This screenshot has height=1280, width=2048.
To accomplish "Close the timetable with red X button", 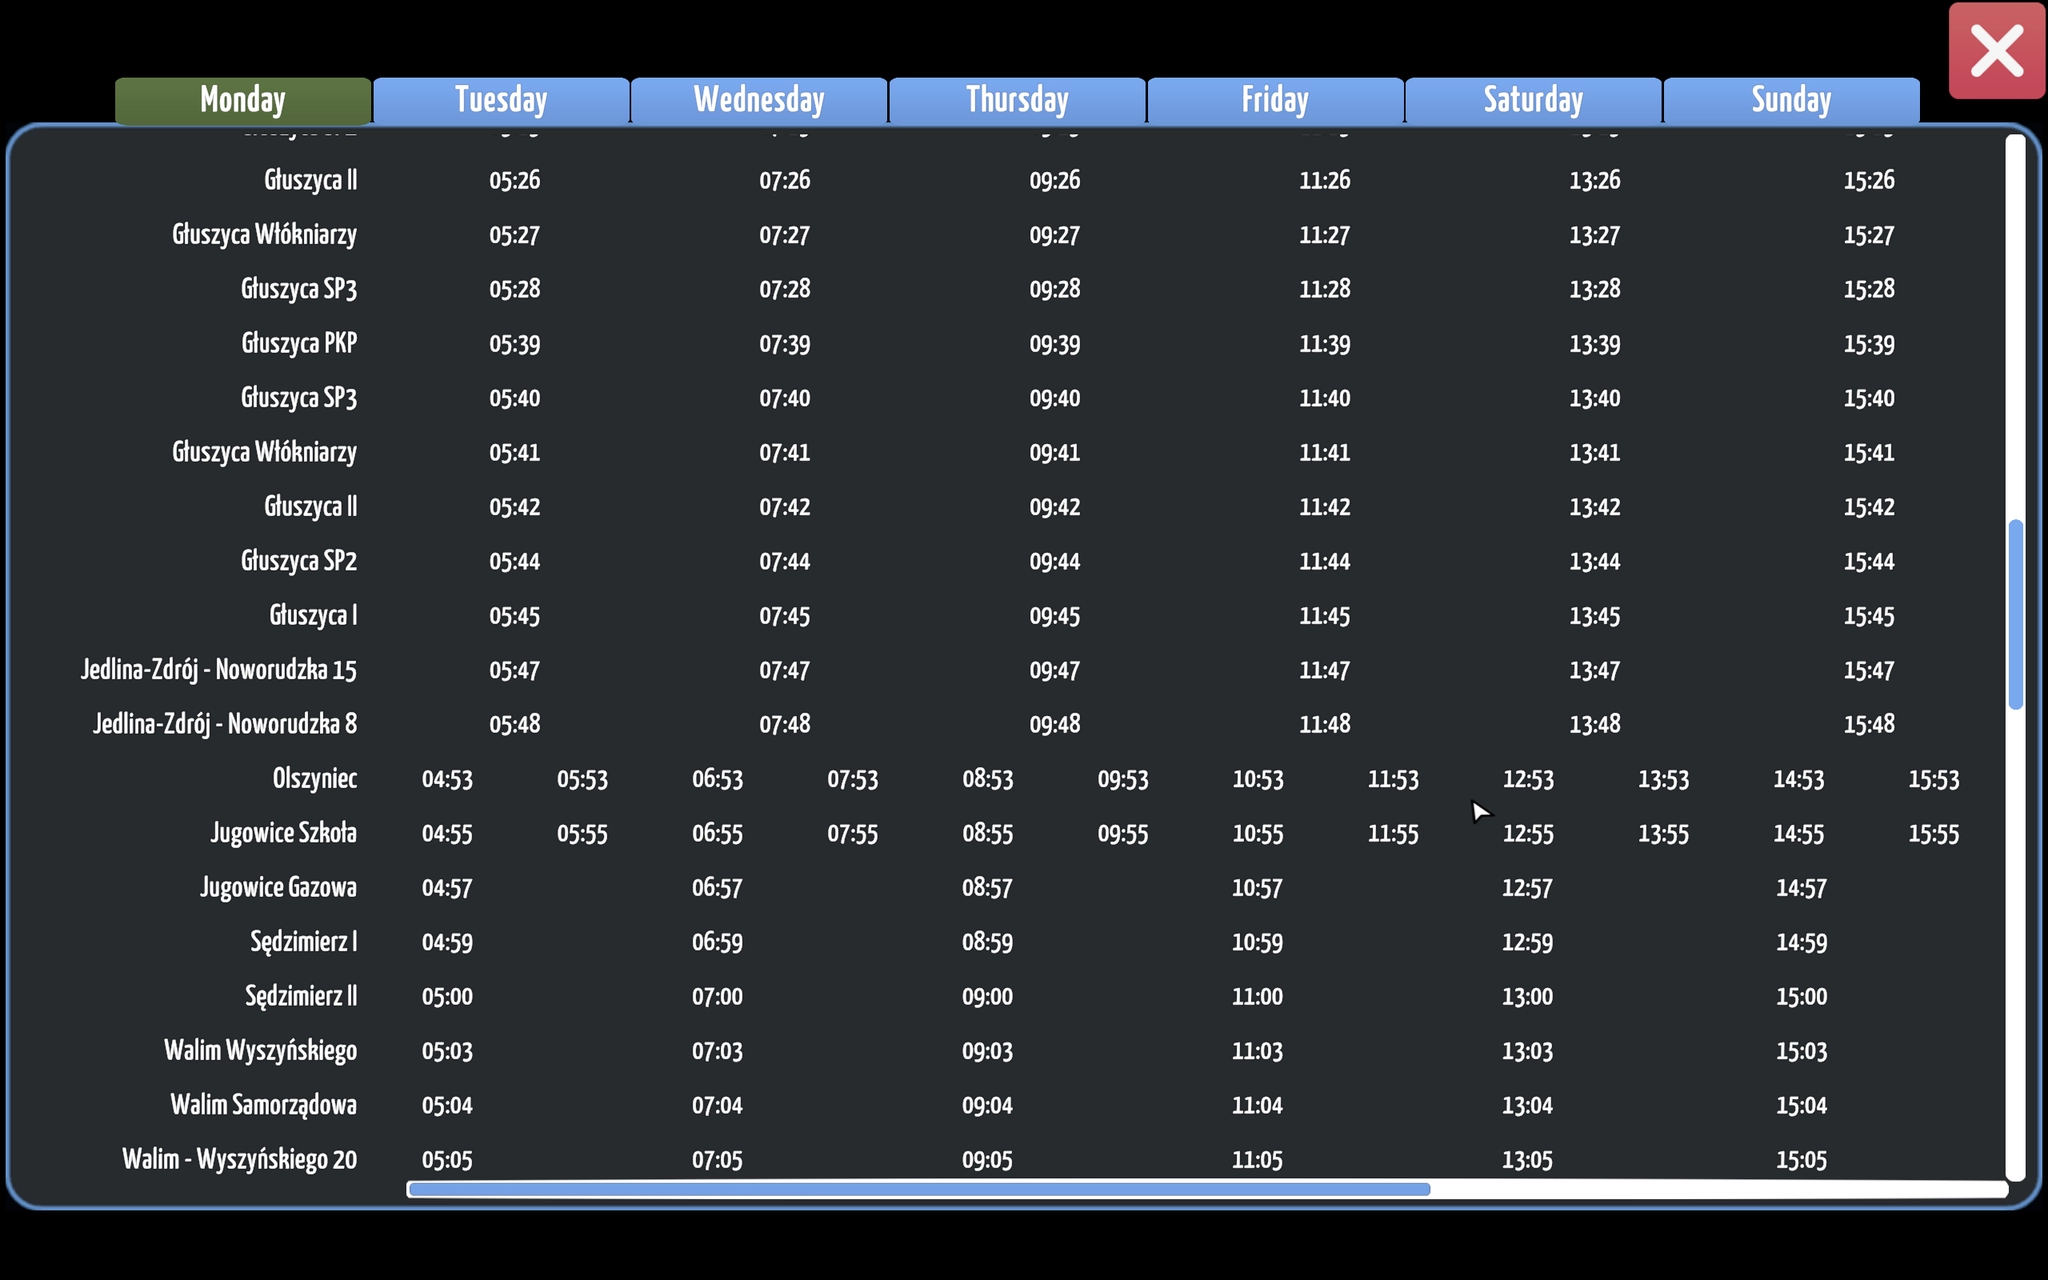I will [x=1996, y=51].
